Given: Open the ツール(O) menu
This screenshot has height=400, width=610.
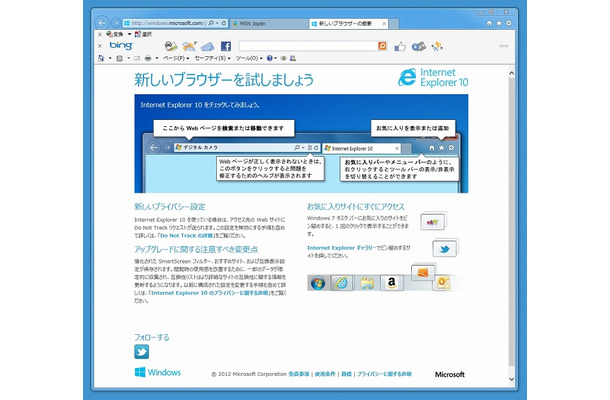Looking at the screenshot, I should click(249, 58).
